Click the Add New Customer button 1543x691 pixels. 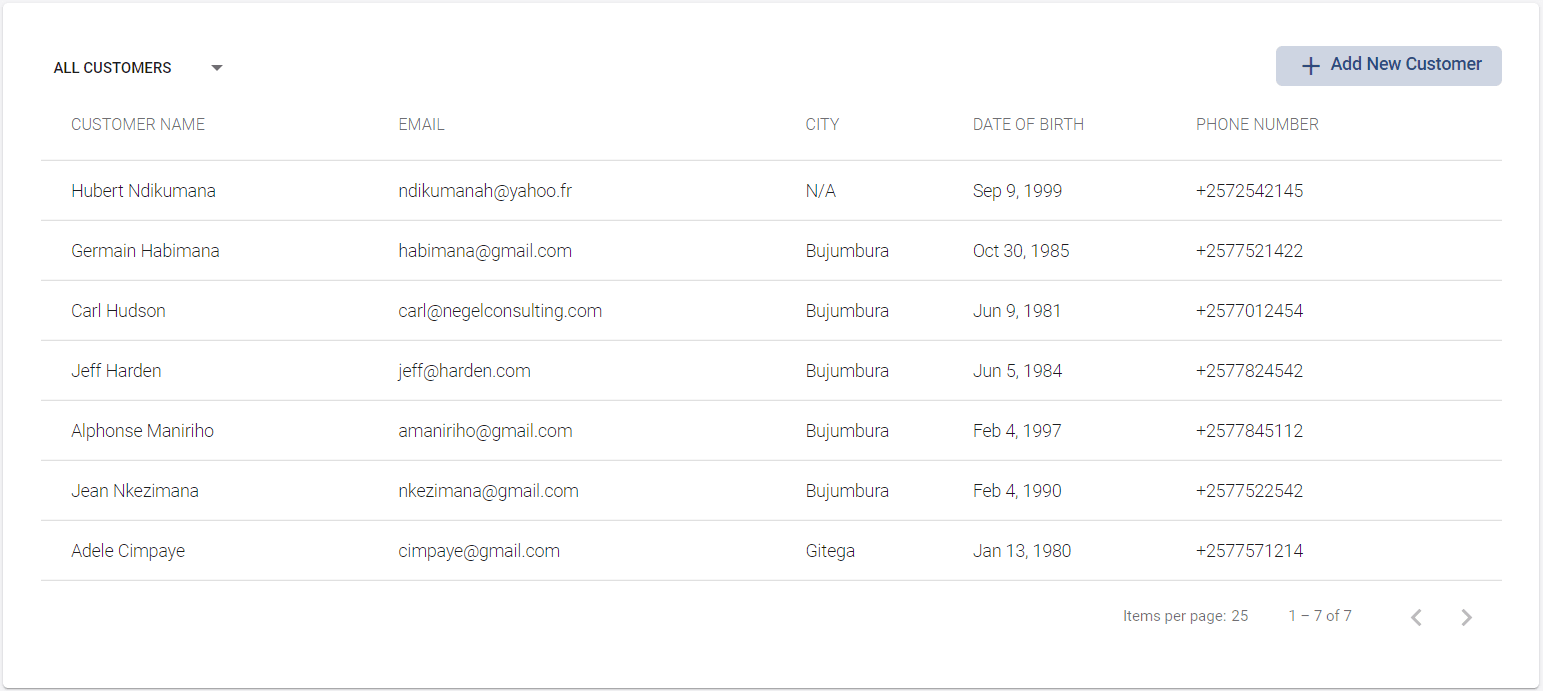point(1388,66)
